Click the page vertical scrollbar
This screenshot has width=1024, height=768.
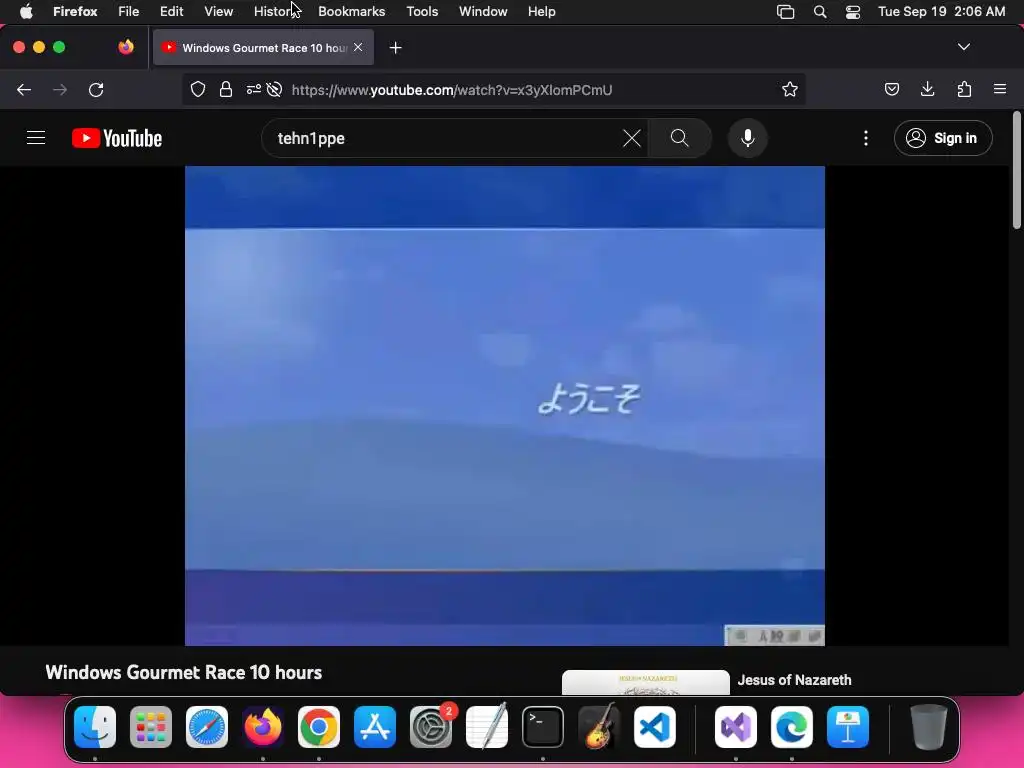[1016, 170]
